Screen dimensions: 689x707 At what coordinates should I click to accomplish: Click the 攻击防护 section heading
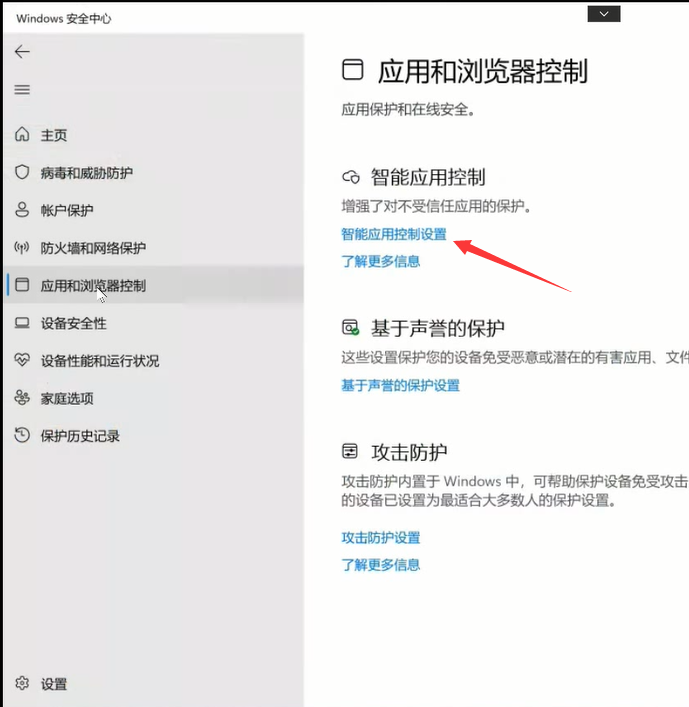click(x=409, y=452)
